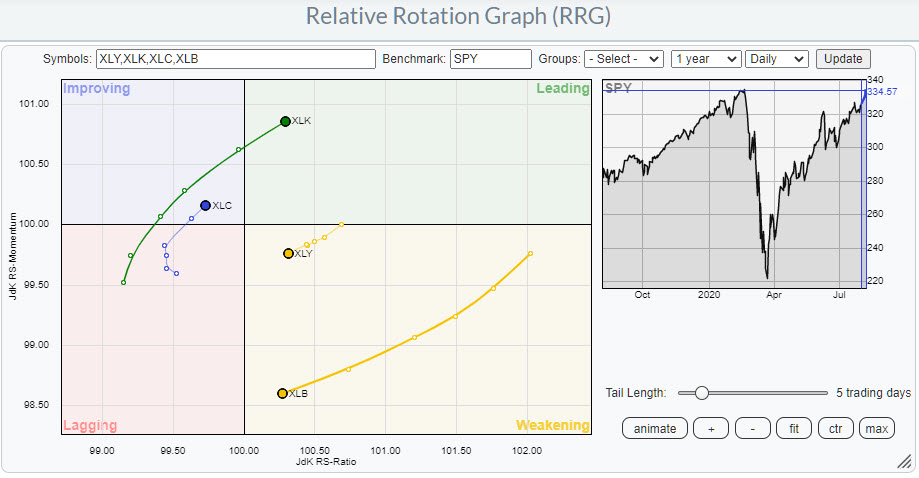Click the XLY yellow data point

[x=288, y=254]
